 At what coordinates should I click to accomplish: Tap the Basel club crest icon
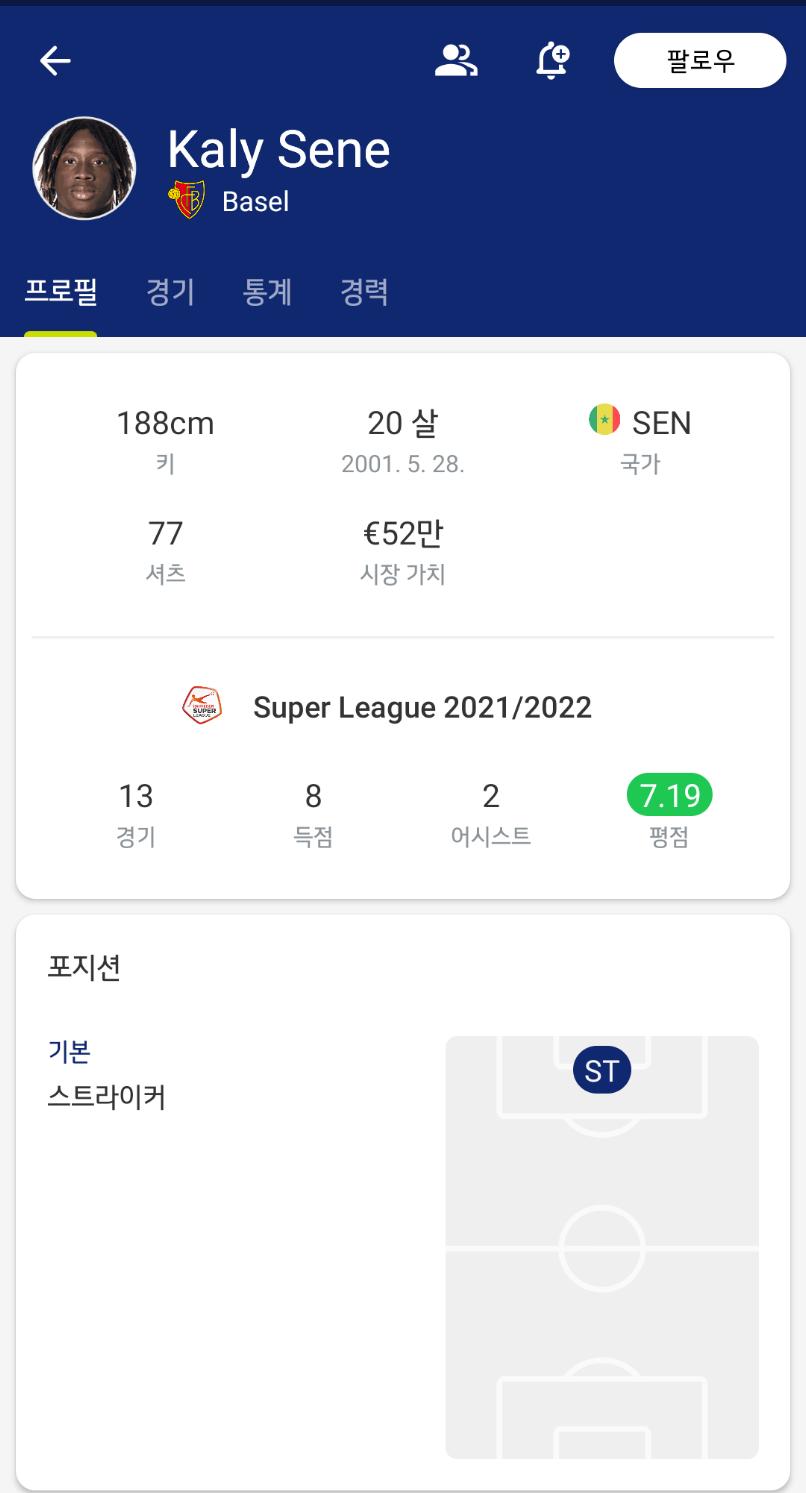point(187,200)
